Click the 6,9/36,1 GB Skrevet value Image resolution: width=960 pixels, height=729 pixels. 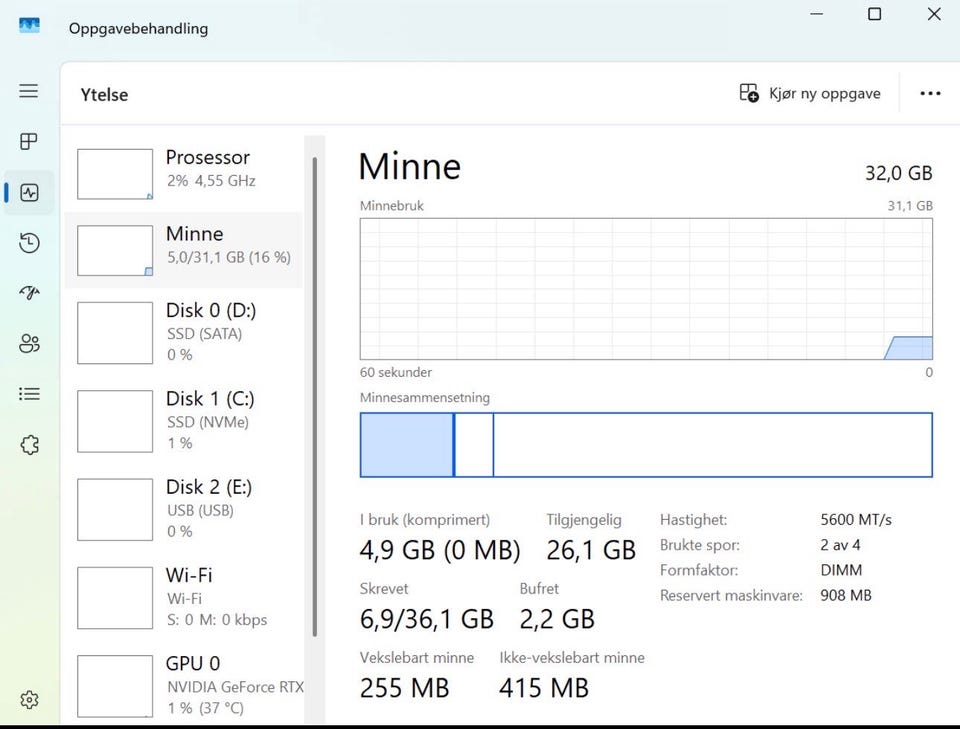click(x=427, y=619)
